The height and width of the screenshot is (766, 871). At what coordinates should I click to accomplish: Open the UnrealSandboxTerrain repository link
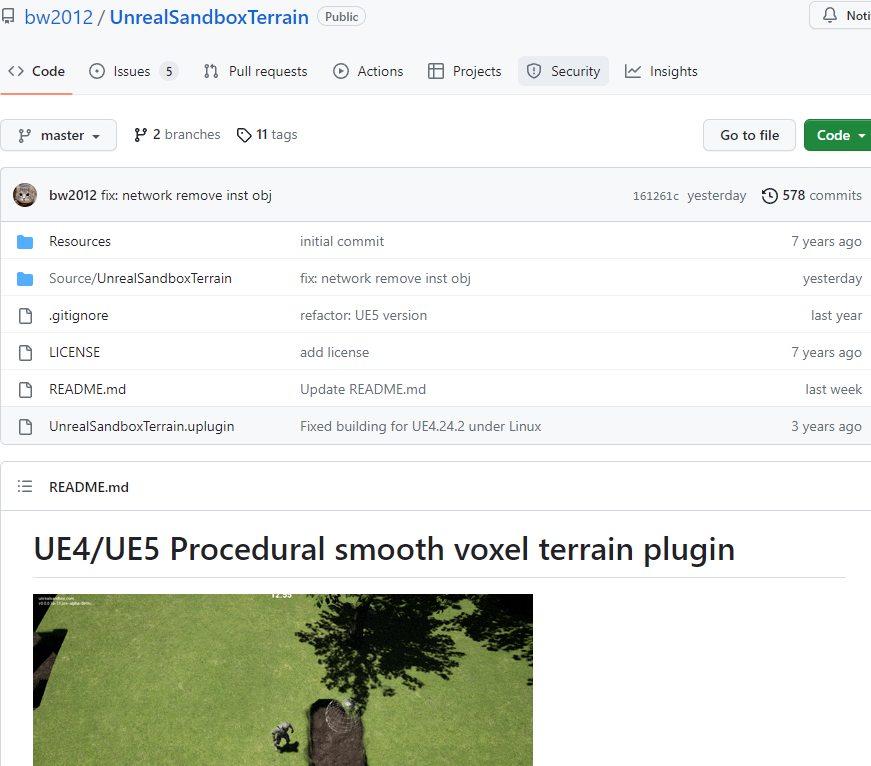tap(209, 17)
